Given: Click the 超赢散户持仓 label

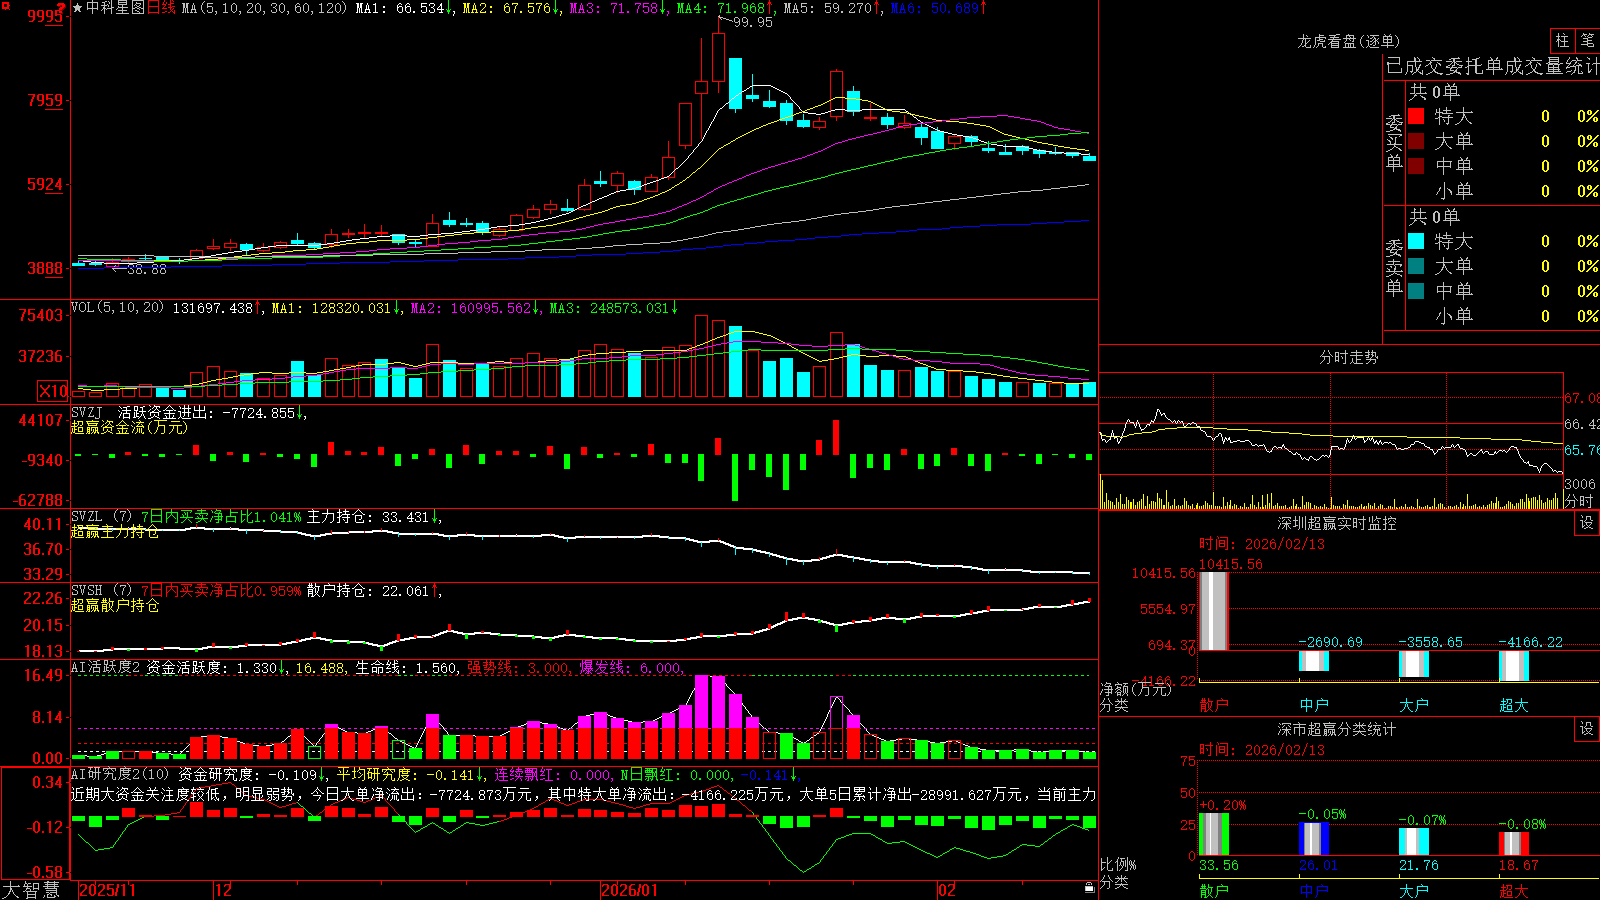Looking at the screenshot, I should [115, 606].
